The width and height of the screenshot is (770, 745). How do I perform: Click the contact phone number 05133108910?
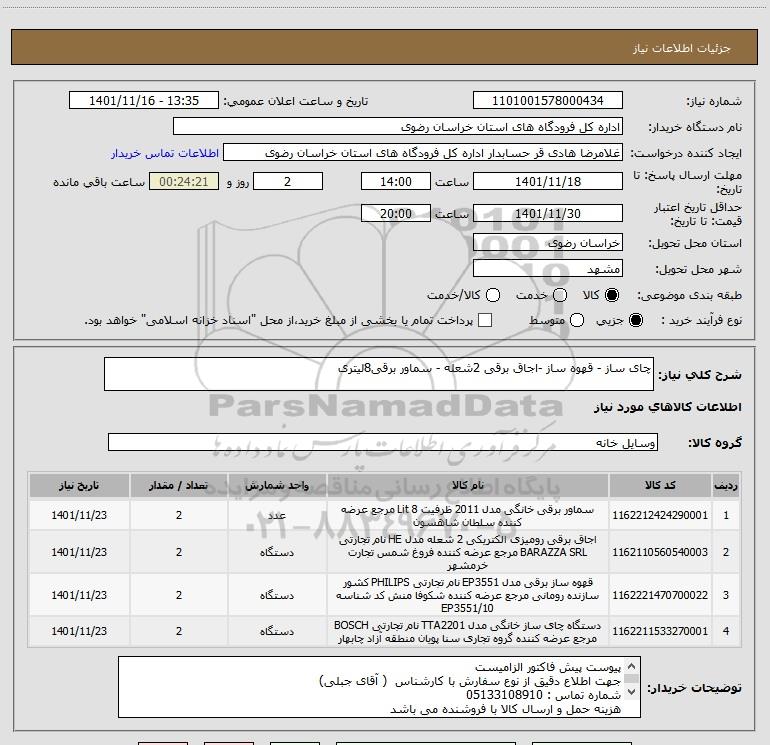point(504,695)
